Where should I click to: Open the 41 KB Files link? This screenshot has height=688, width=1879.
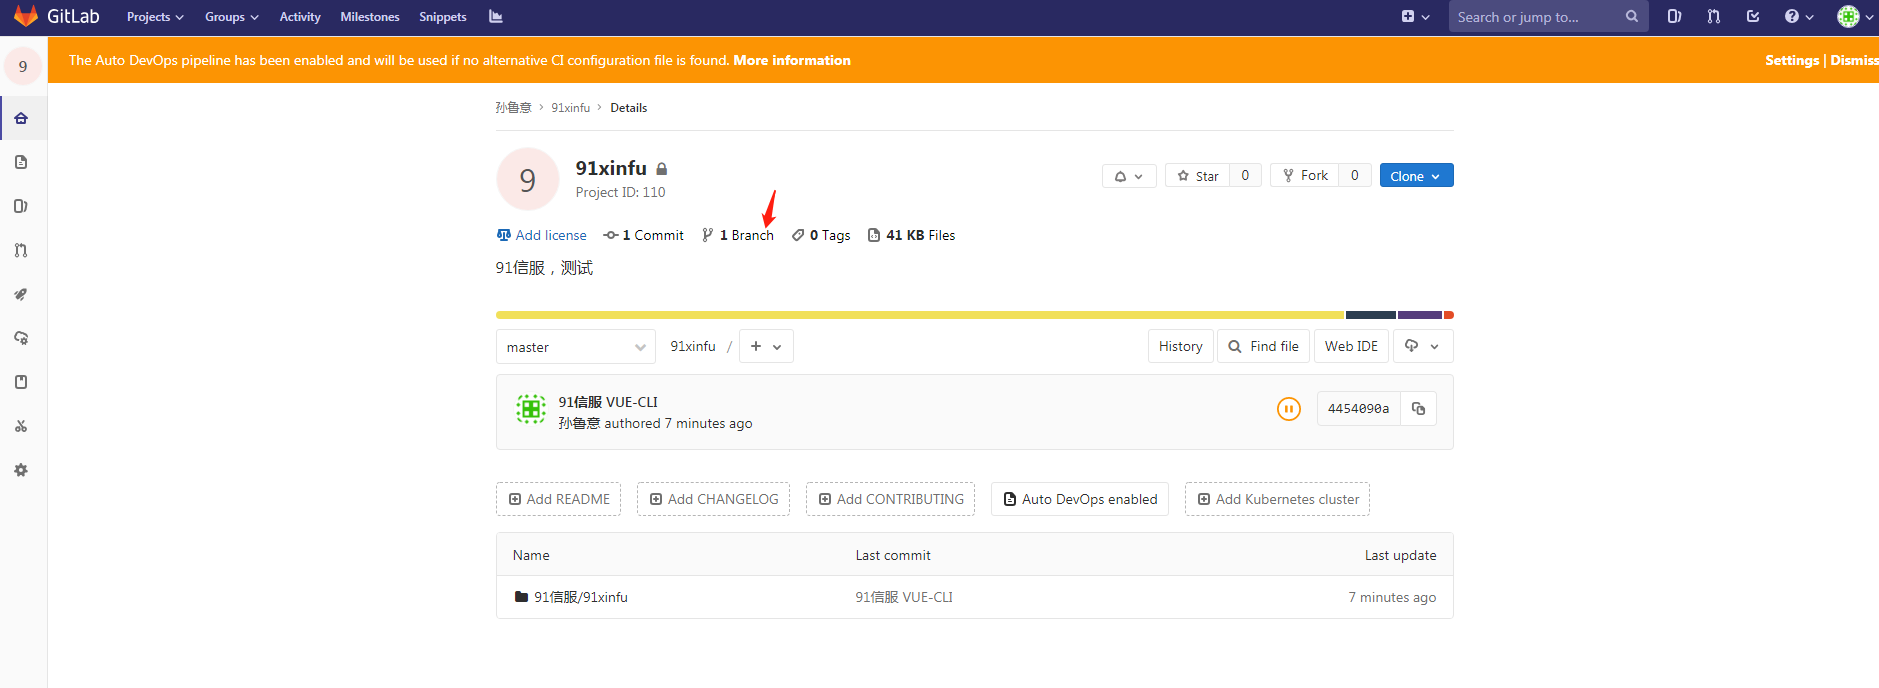pos(911,235)
